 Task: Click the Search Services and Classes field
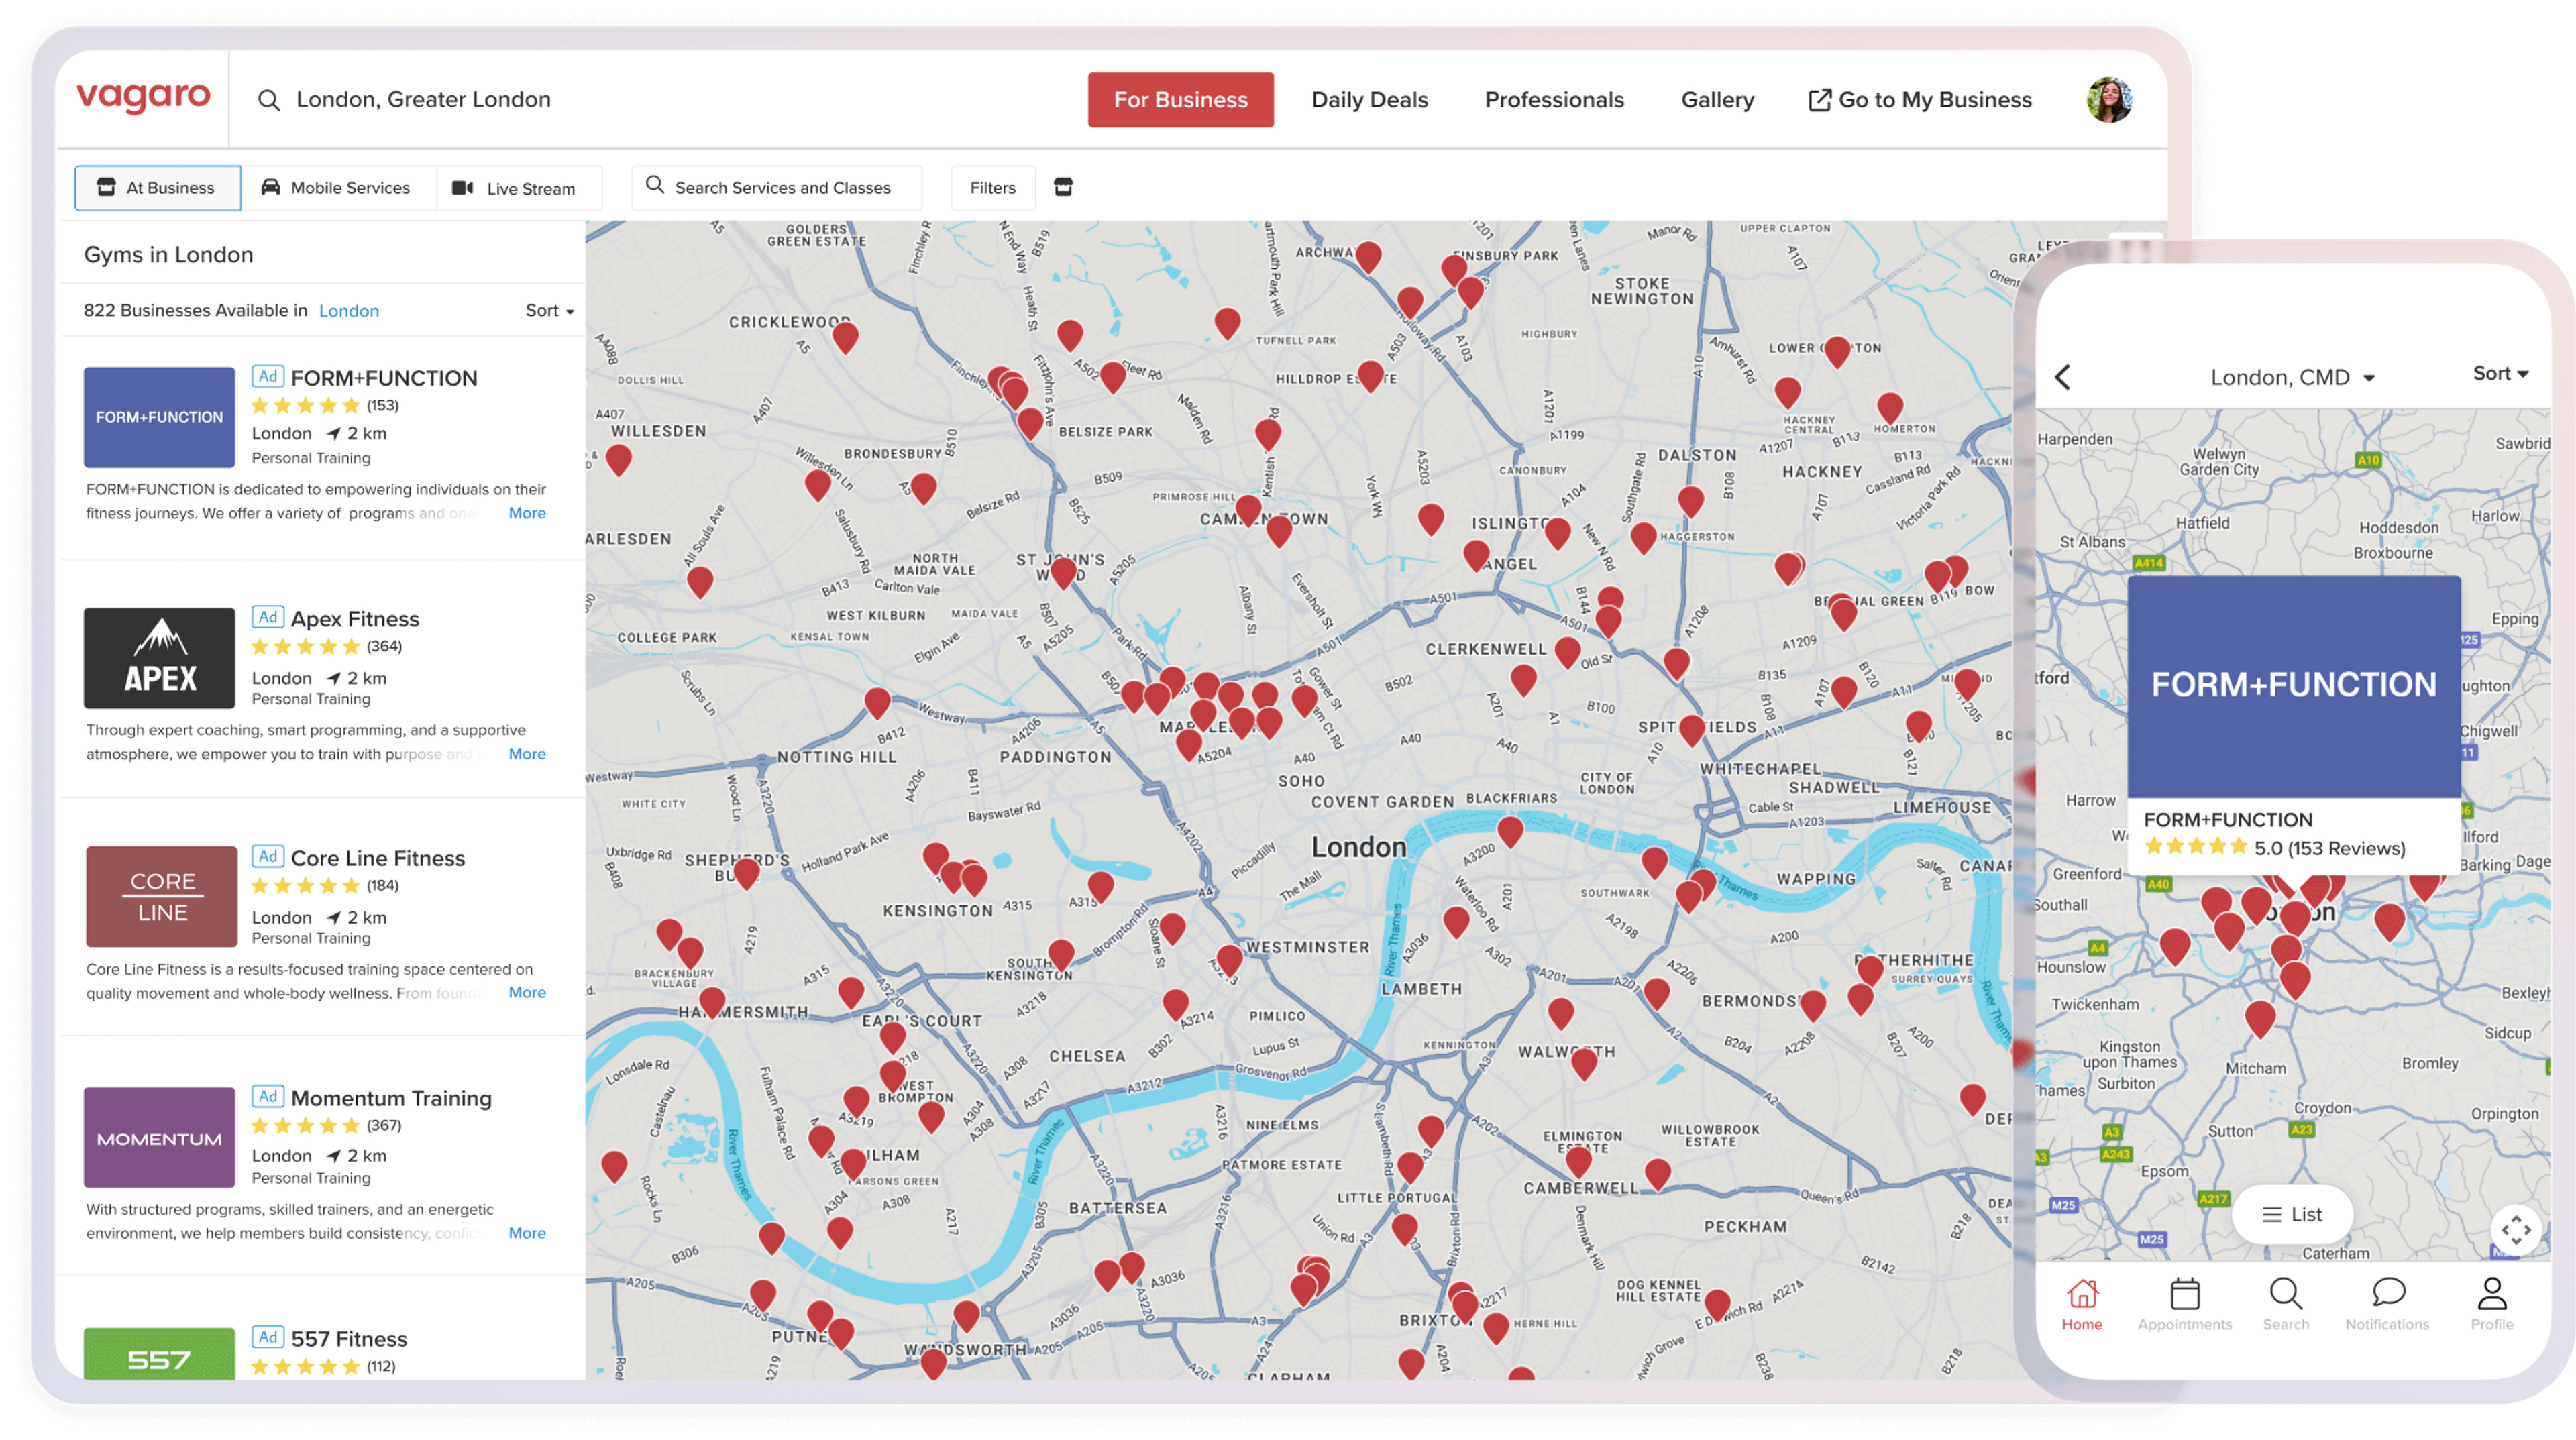(776, 187)
